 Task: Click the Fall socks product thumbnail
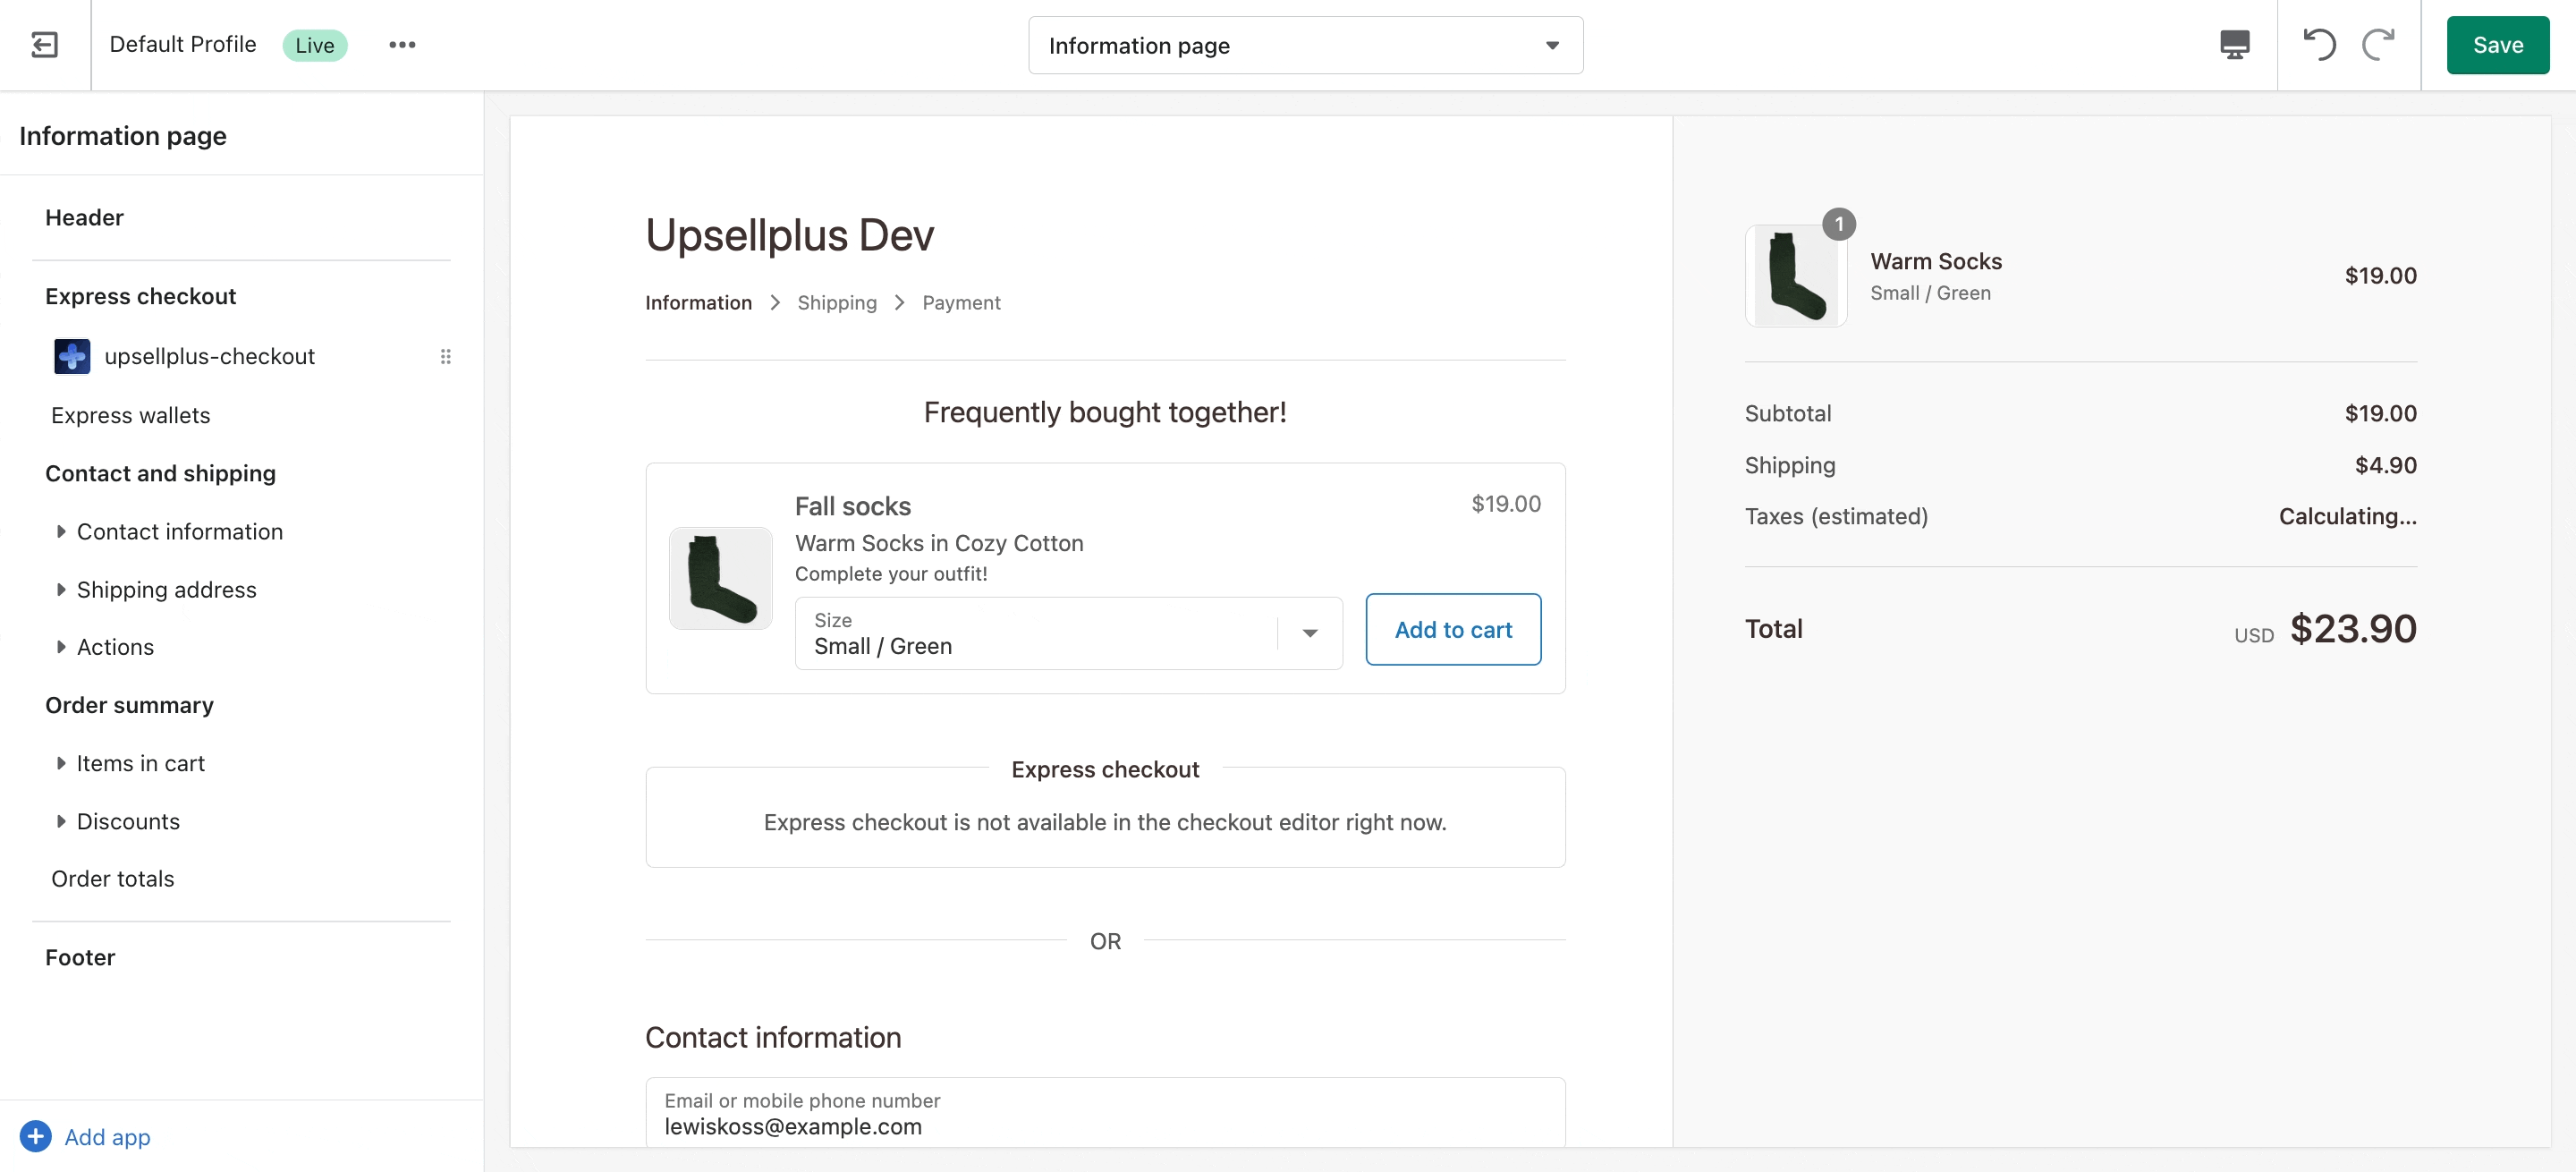point(720,578)
